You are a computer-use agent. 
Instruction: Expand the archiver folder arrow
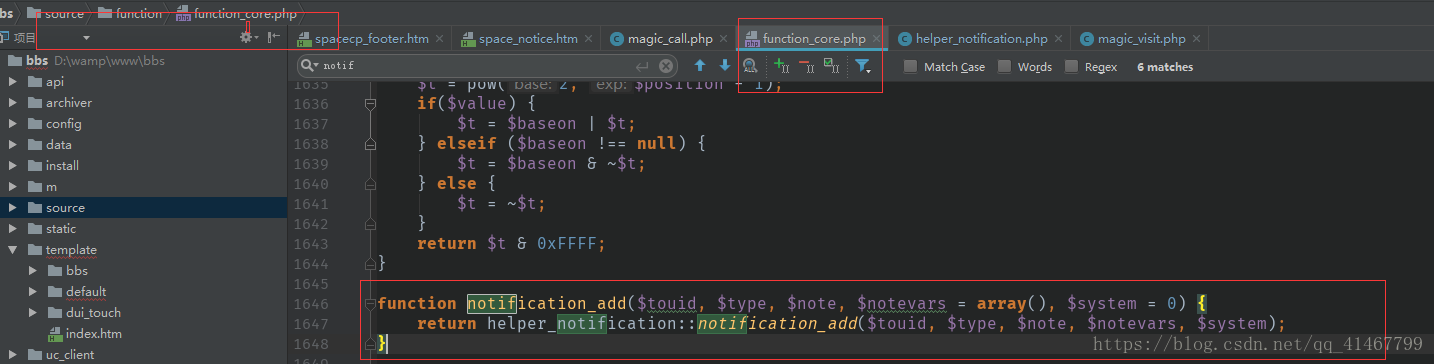pos(13,103)
